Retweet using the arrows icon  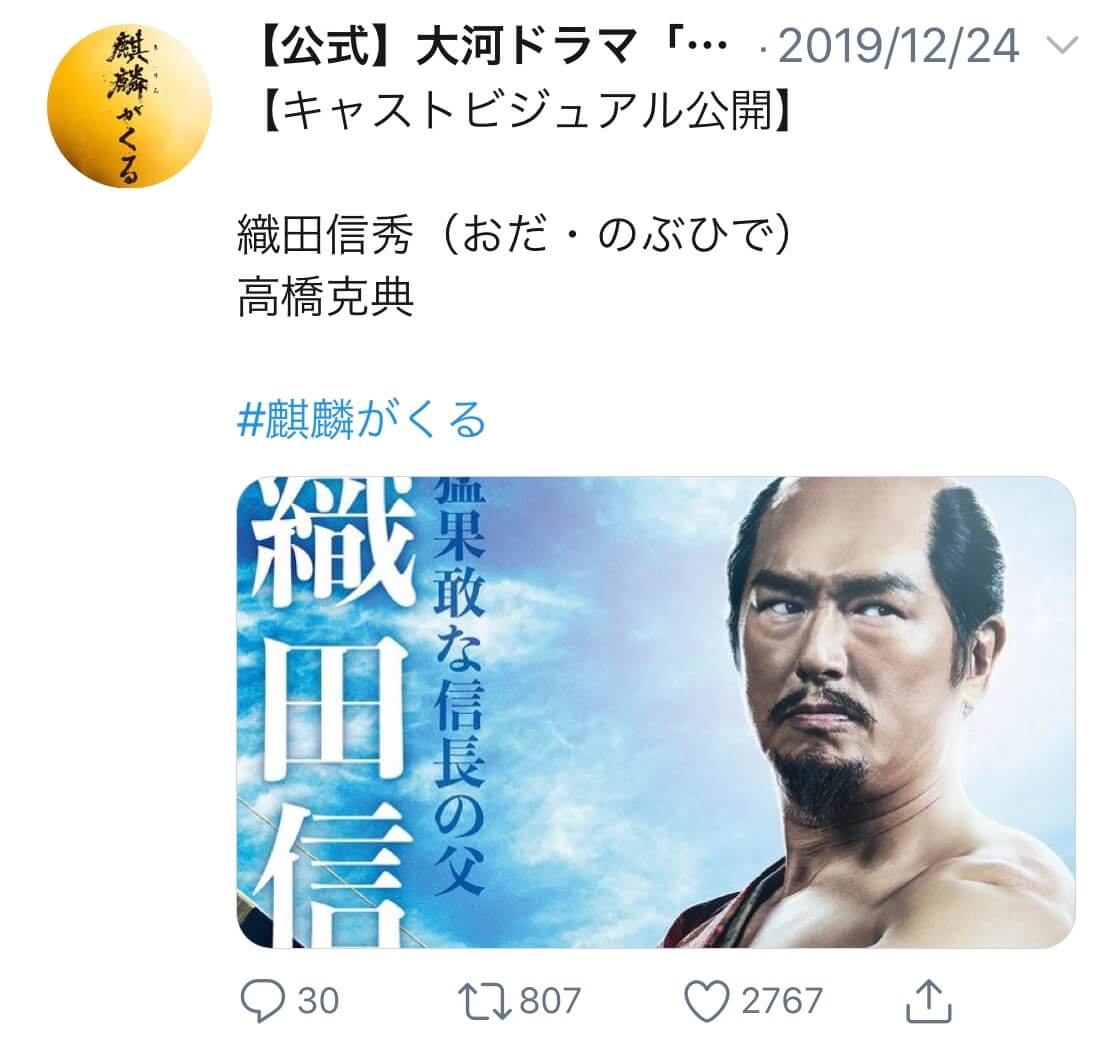(x=484, y=1000)
